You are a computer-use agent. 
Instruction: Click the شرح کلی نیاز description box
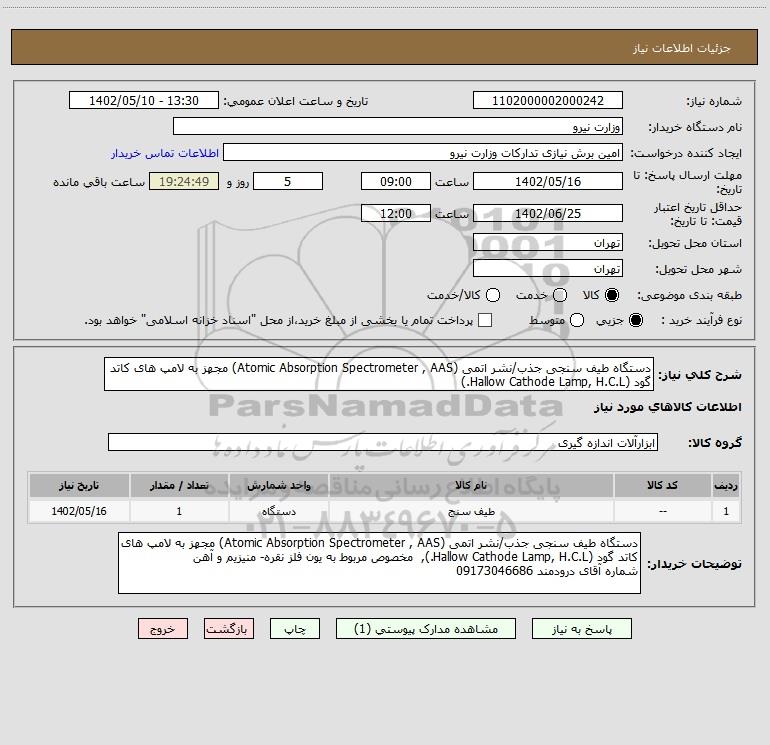tap(379, 374)
